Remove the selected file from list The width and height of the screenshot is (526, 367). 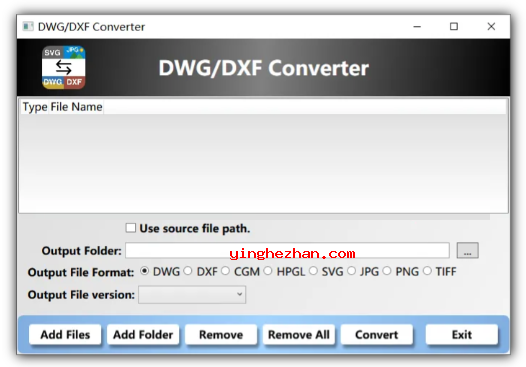(x=221, y=334)
